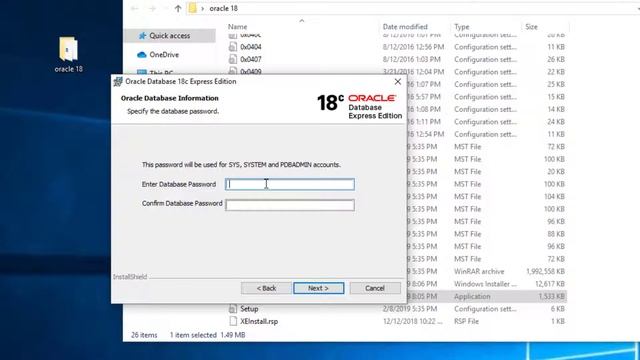
Task: Sort files by the Name column
Action: point(238,27)
